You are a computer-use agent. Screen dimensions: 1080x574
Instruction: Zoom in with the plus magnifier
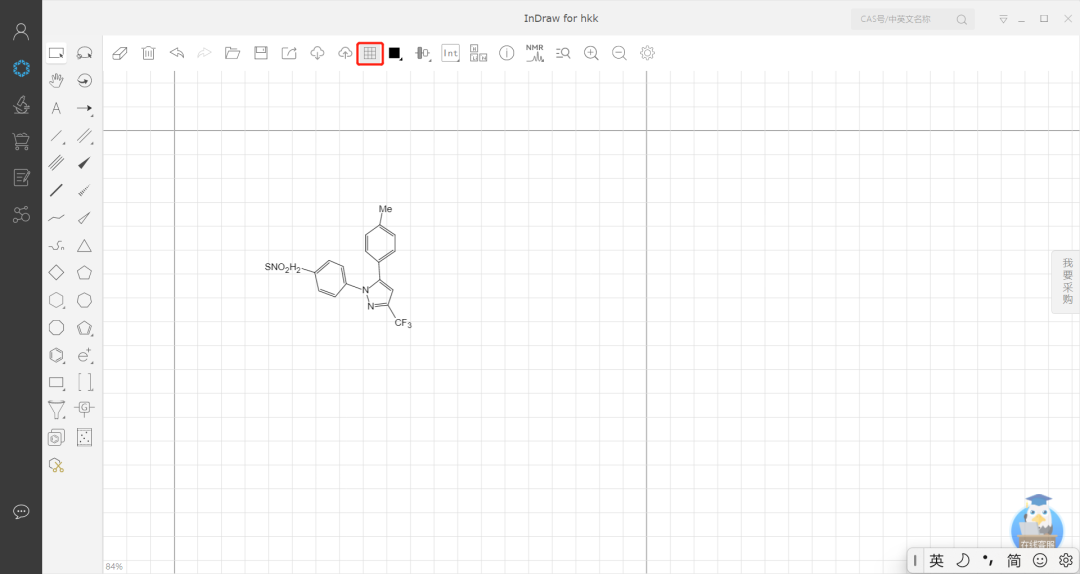(591, 53)
